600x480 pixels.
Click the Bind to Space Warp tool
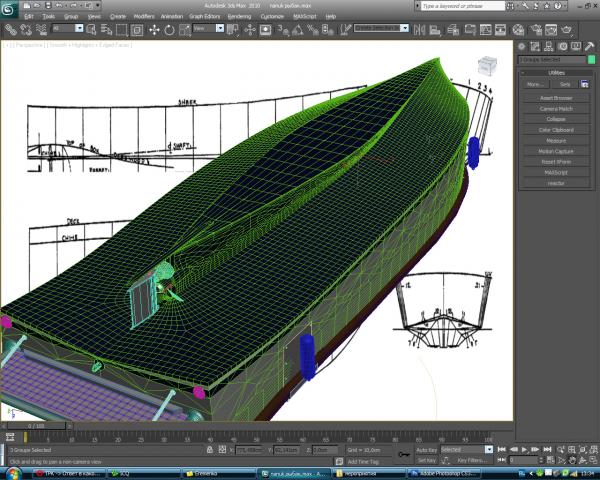[41, 29]
